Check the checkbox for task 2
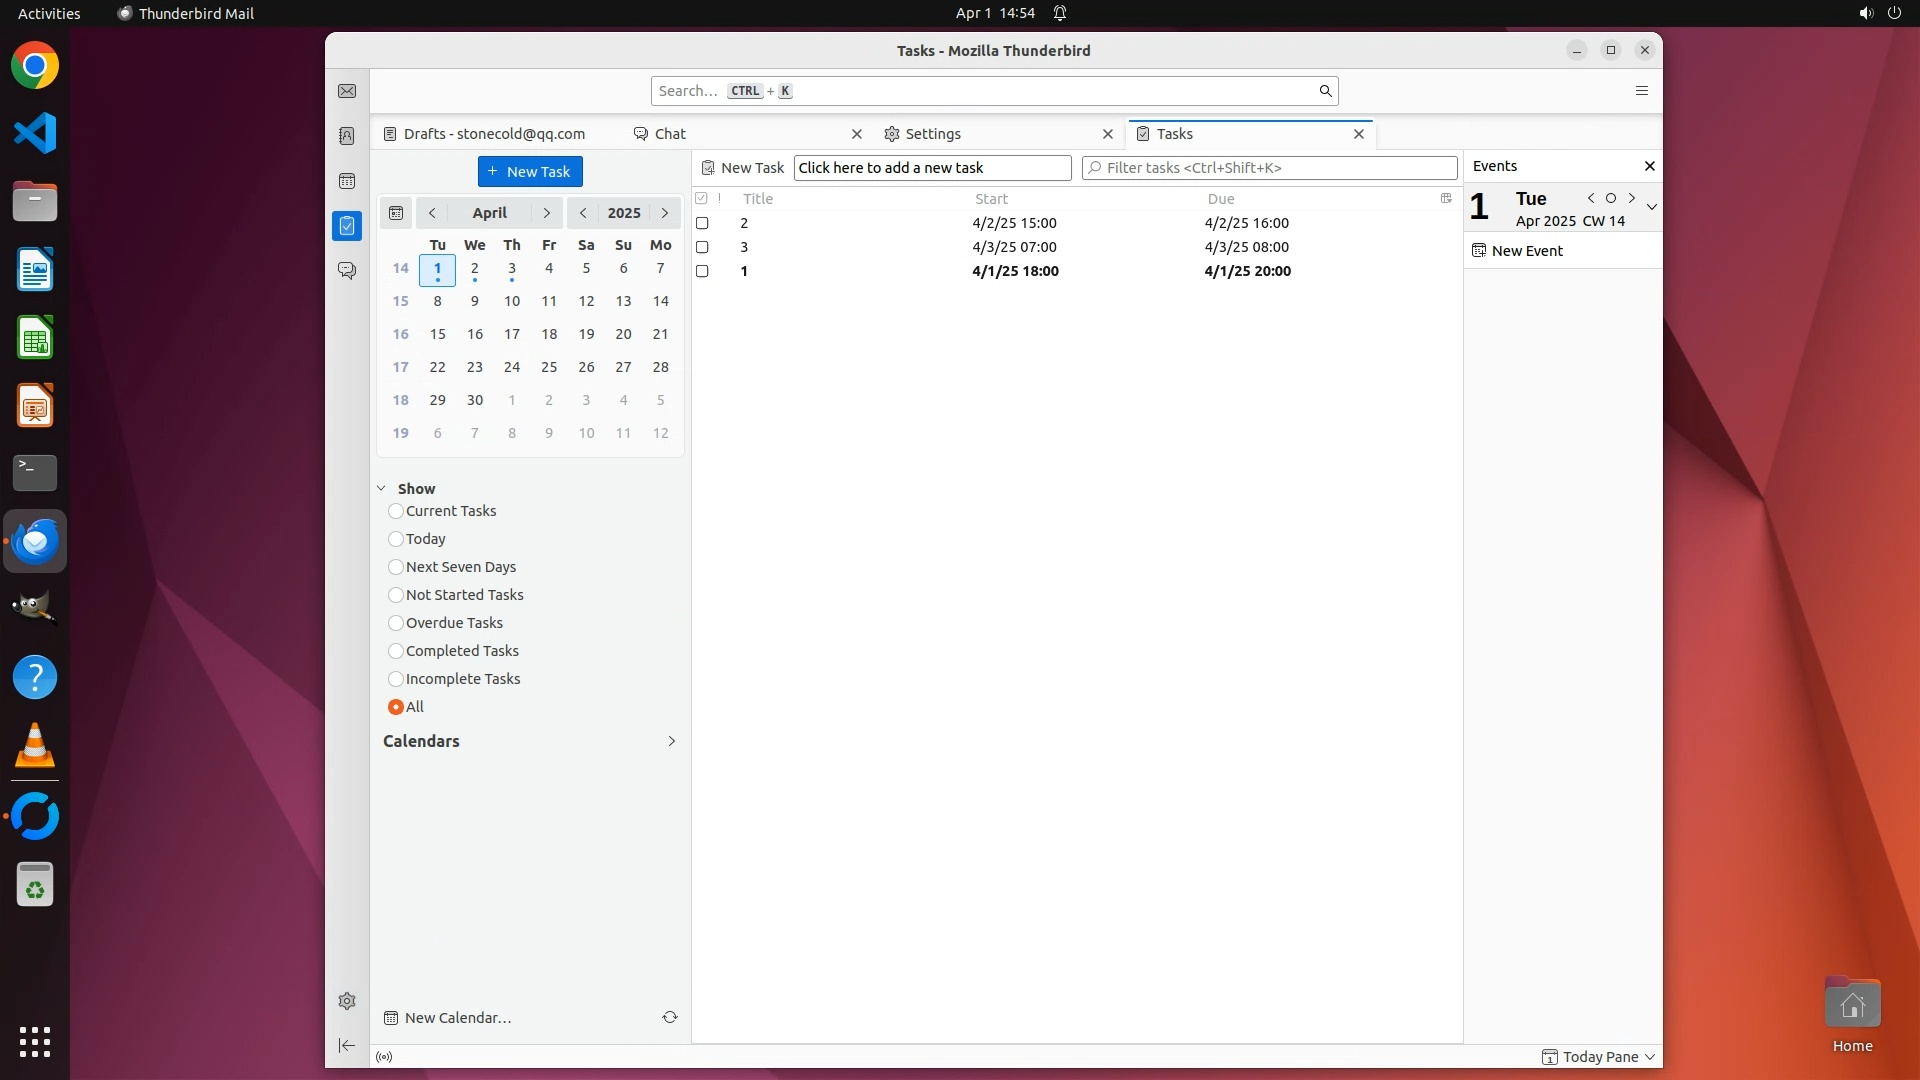The width and height of the screenshot is (1920, 1080). coord(702,223)
